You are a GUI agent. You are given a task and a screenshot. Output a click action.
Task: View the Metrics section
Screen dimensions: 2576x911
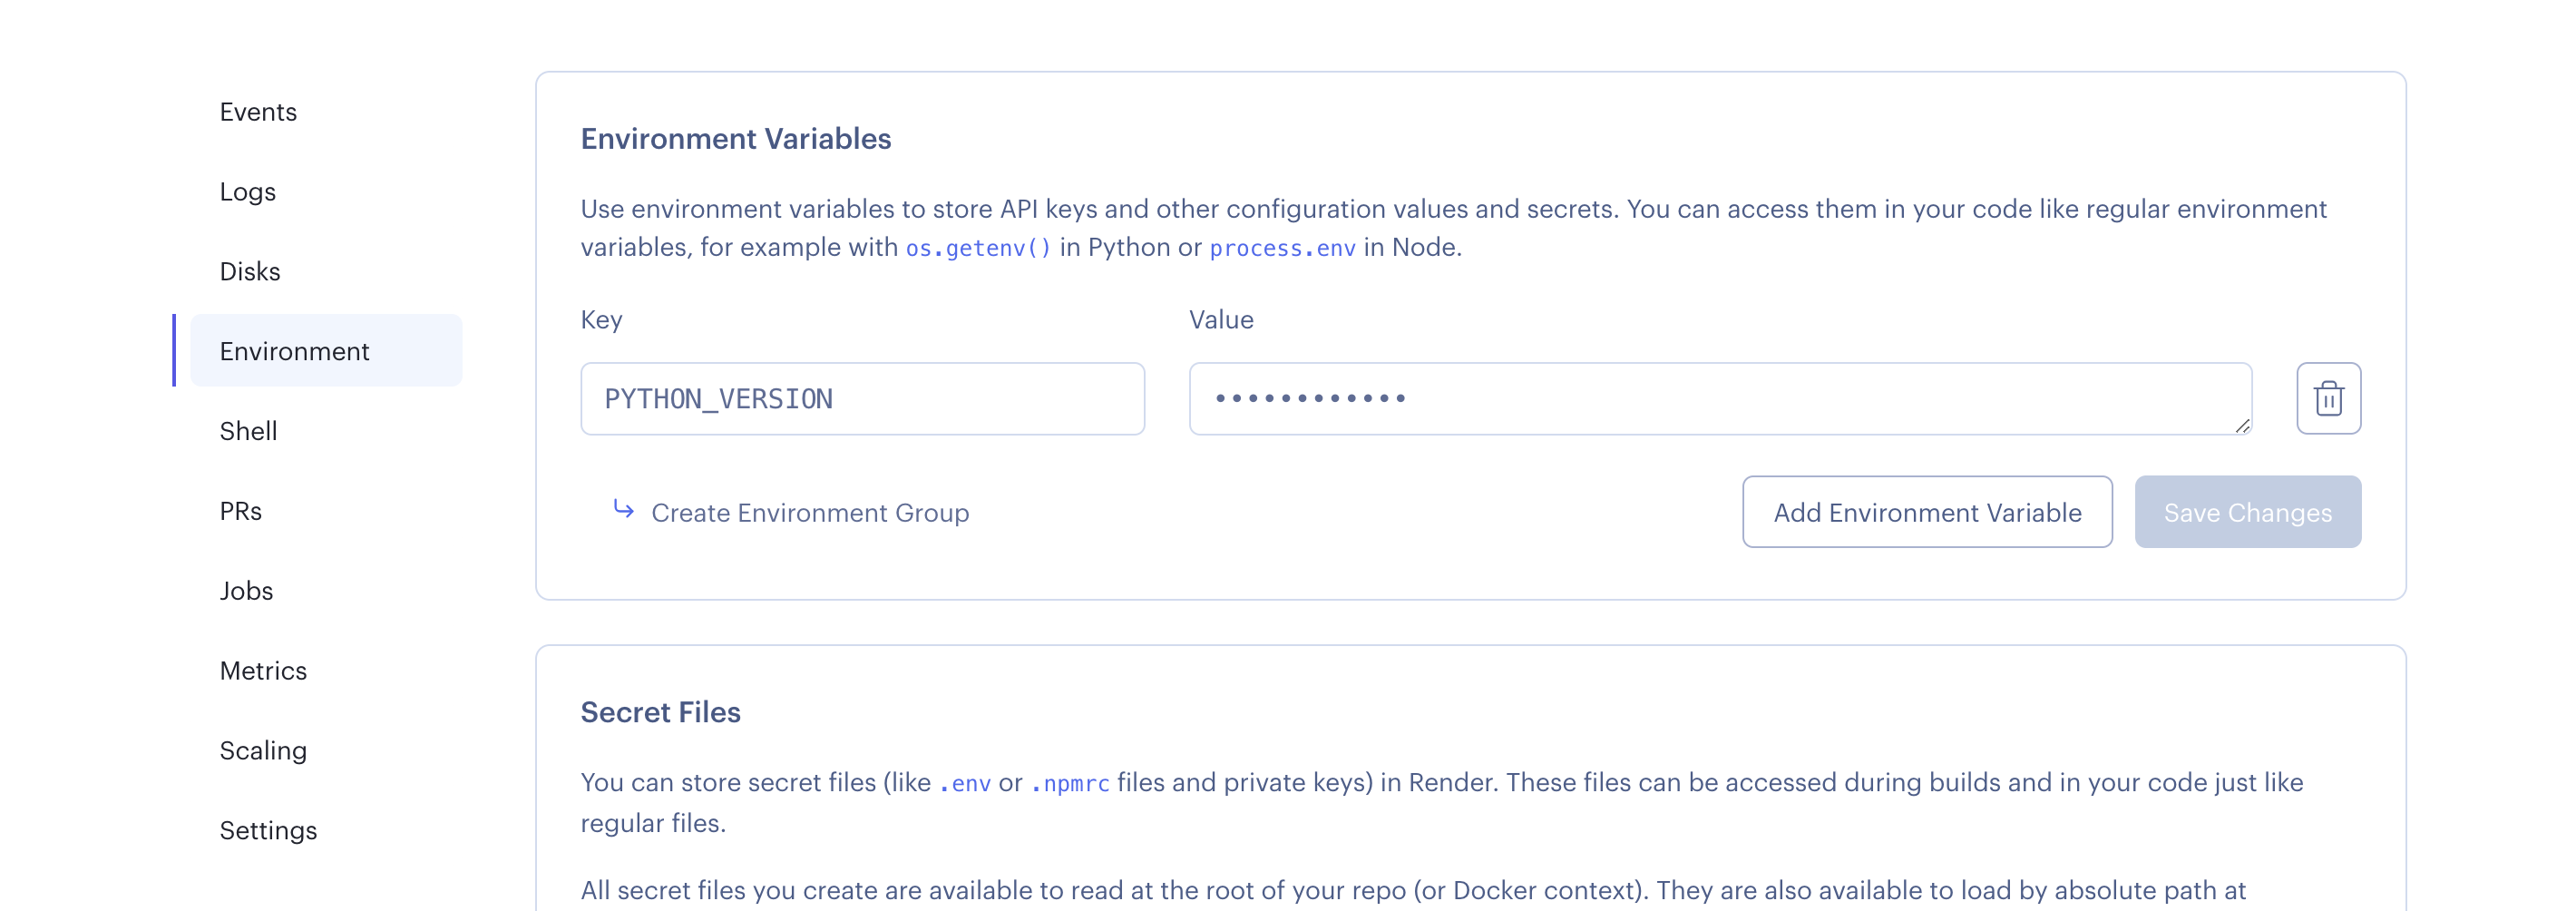point(263,671)
